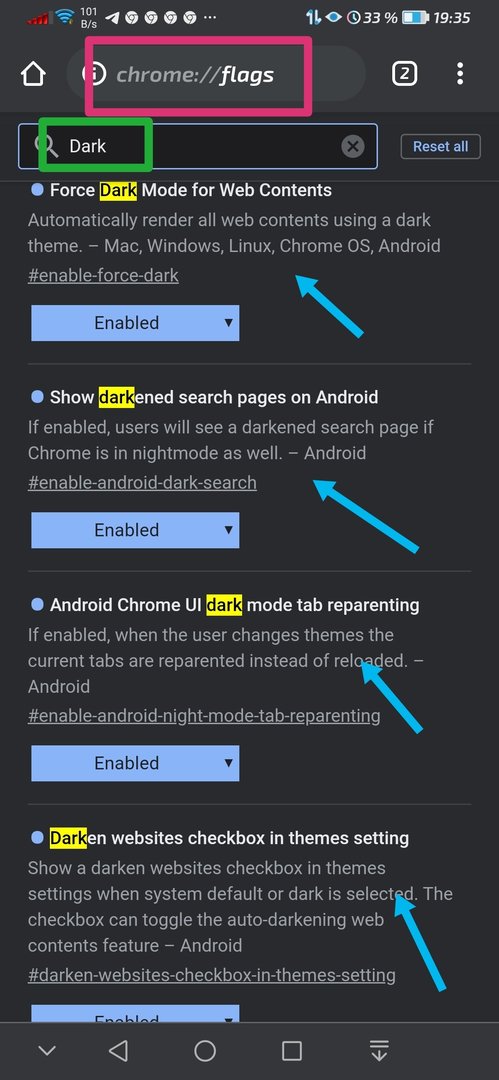The width and height of the screenshot is (499, 1080).
Task: Tap the pull-down notification icon in nav bar
Action: click(378, 1050)
